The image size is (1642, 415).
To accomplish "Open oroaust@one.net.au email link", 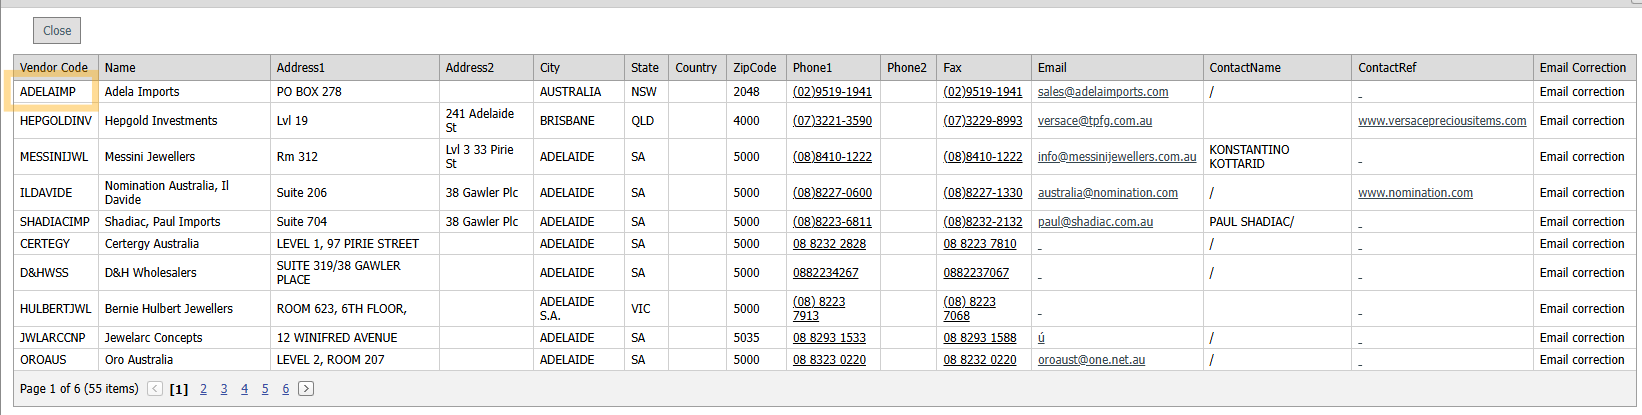I will (1091, 360).
